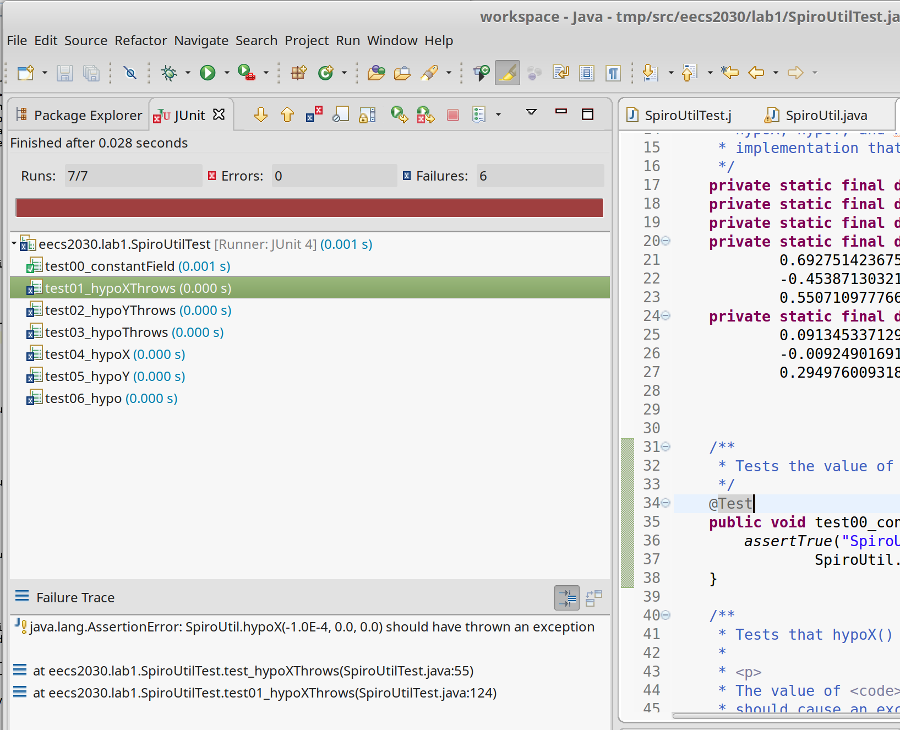Run the External Tools icon

point(246,73)
